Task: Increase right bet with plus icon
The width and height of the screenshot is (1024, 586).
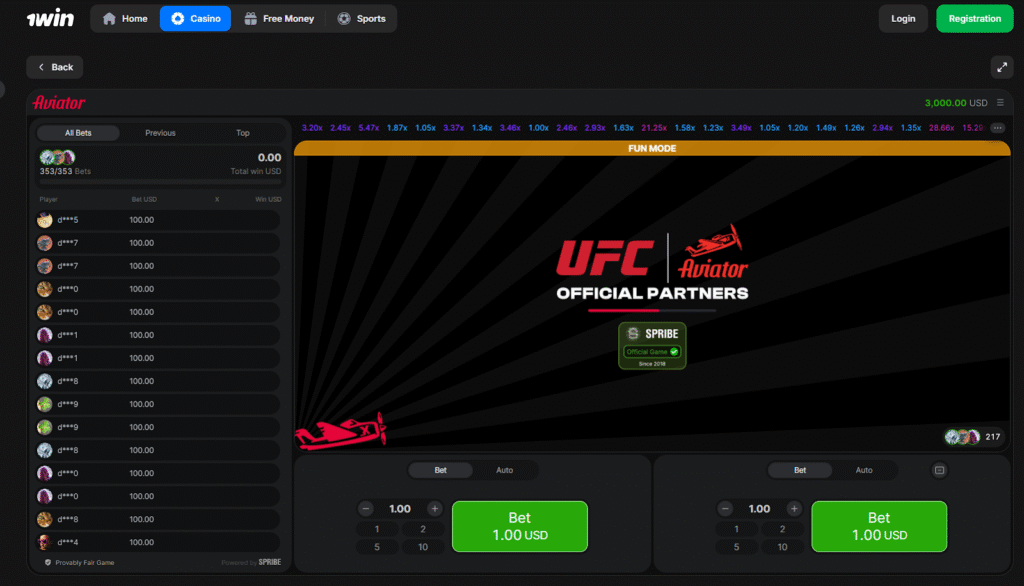Action: 793,509
